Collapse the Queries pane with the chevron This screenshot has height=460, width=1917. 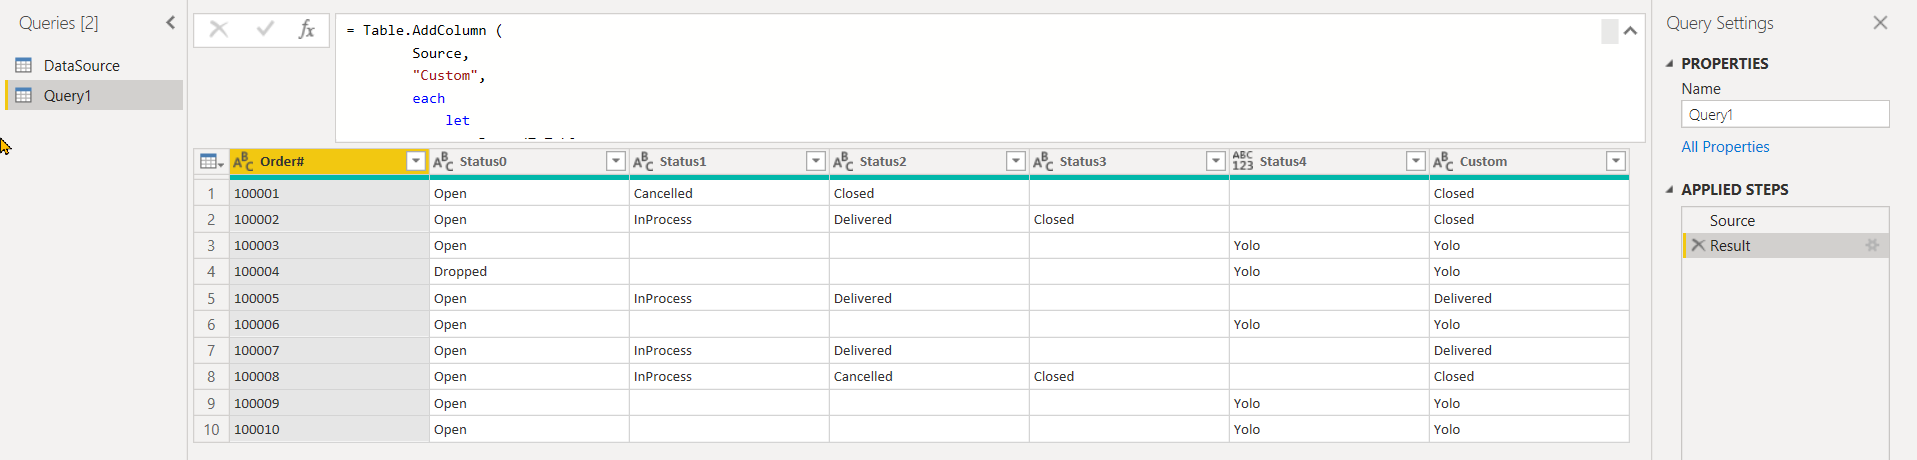point(170,22)
